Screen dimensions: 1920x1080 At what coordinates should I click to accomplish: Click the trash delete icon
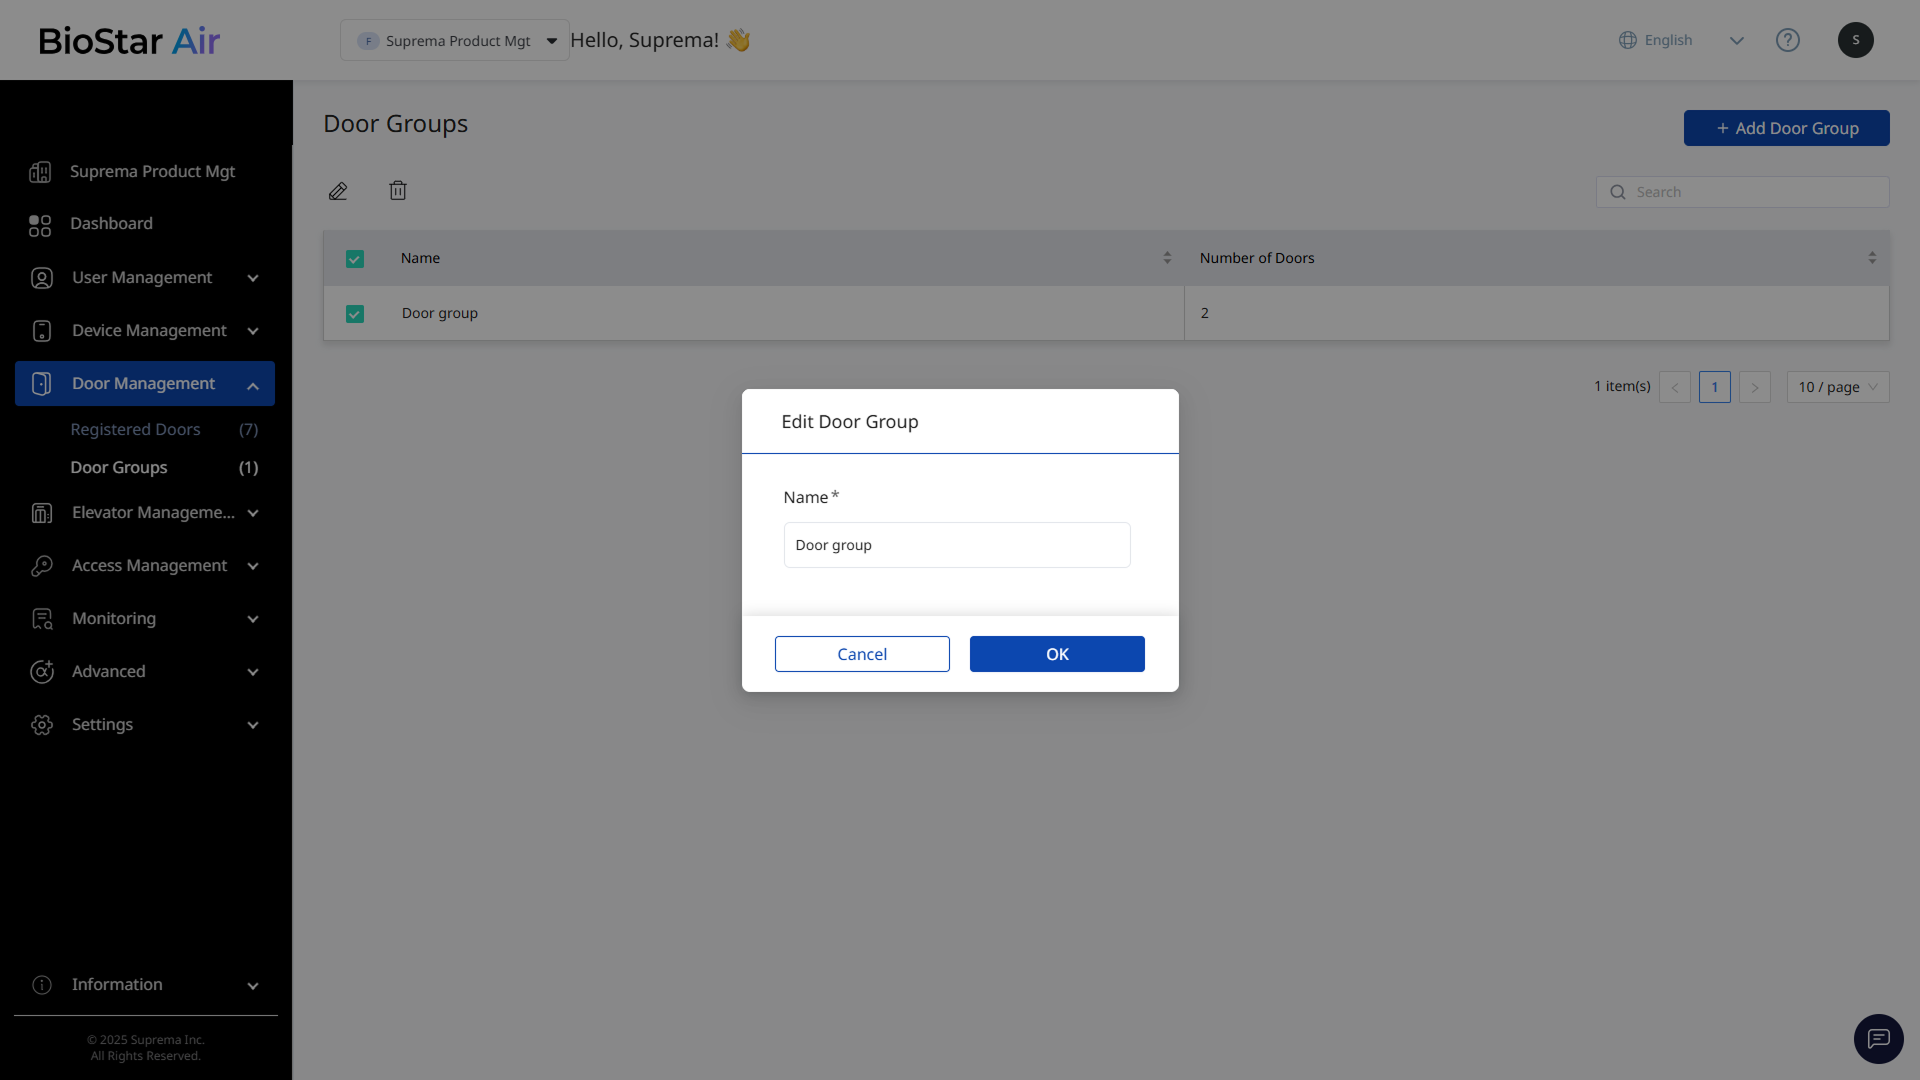(x=398, y=190)
